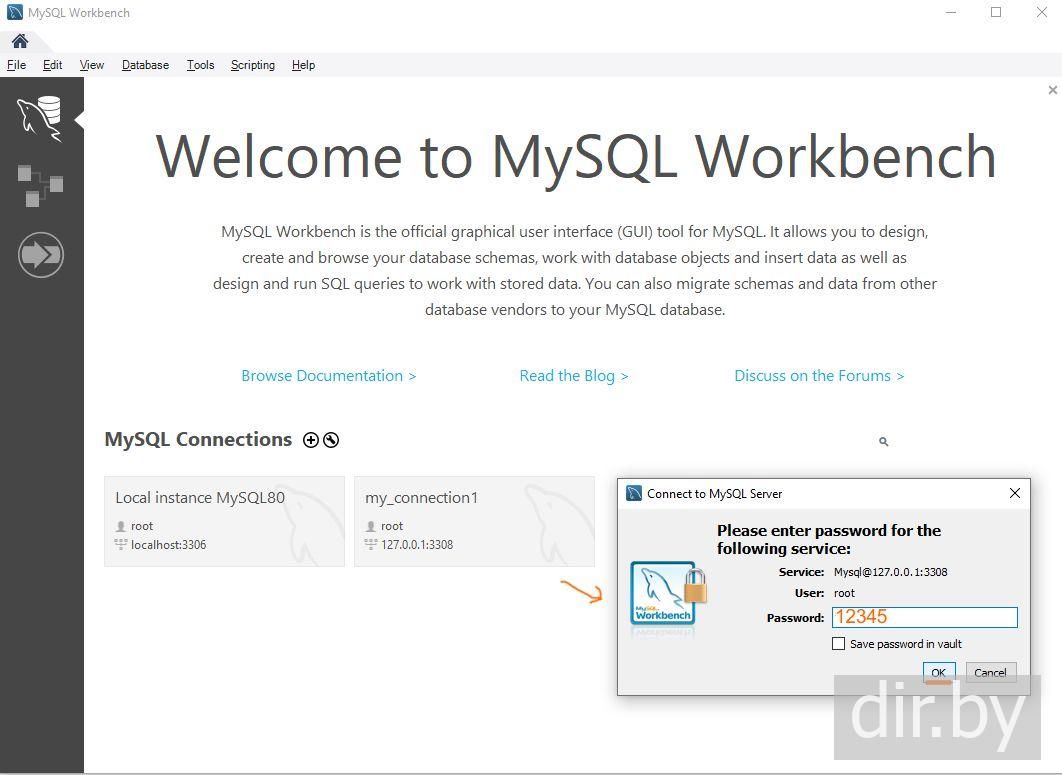This screenshot has width=1062, height=775.
Task: Click the MySQL Connections heading
Action: tap(198, 440)
